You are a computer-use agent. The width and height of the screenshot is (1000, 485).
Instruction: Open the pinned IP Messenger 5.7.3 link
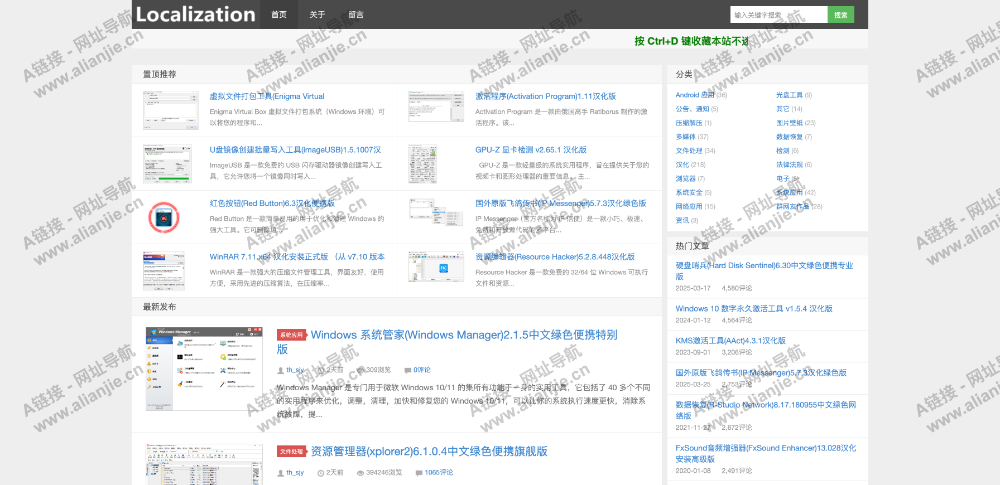pos(561,204)
